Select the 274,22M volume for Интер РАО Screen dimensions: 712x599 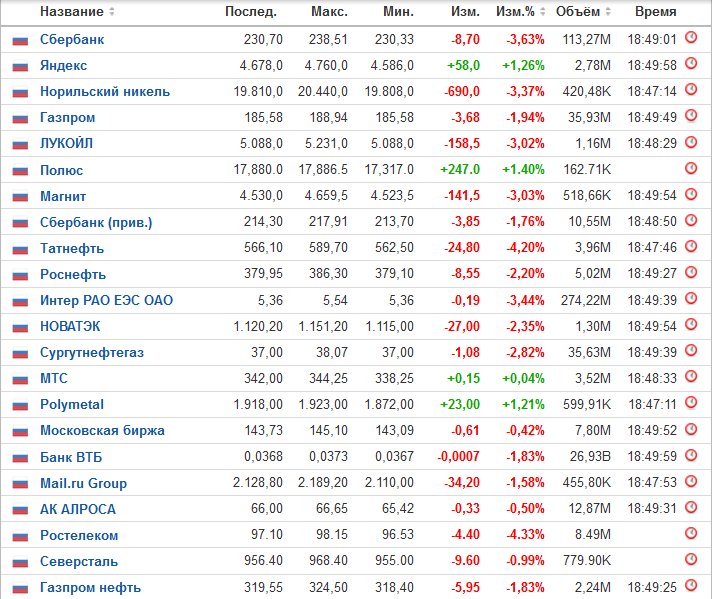(586, 300)
